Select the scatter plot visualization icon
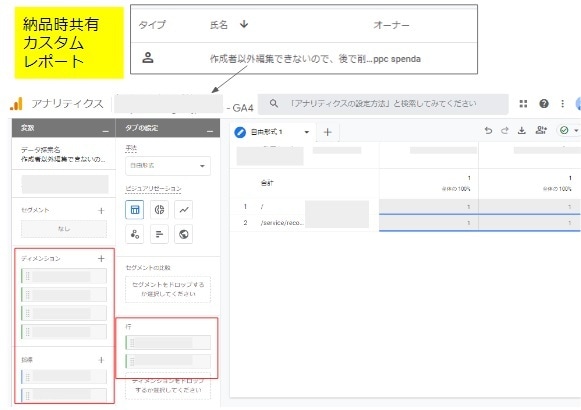Viewport: 581px width, 410px height. tap(135, 234)
